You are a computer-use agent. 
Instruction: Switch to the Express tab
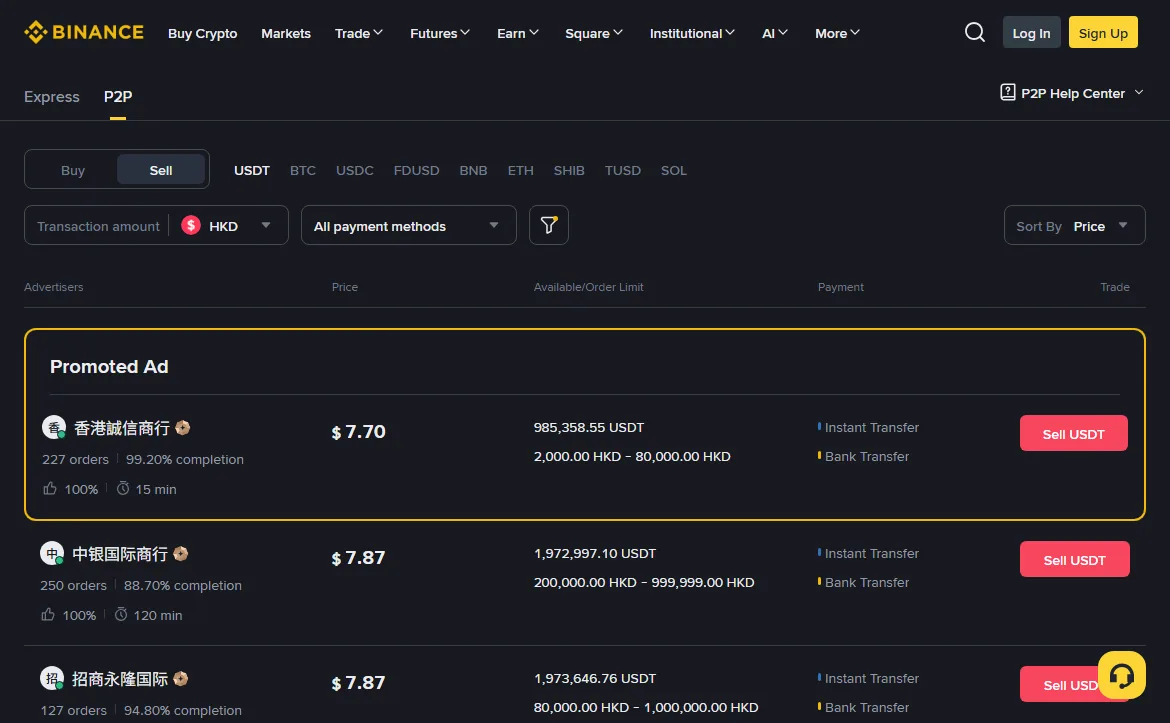pos(51,96)
